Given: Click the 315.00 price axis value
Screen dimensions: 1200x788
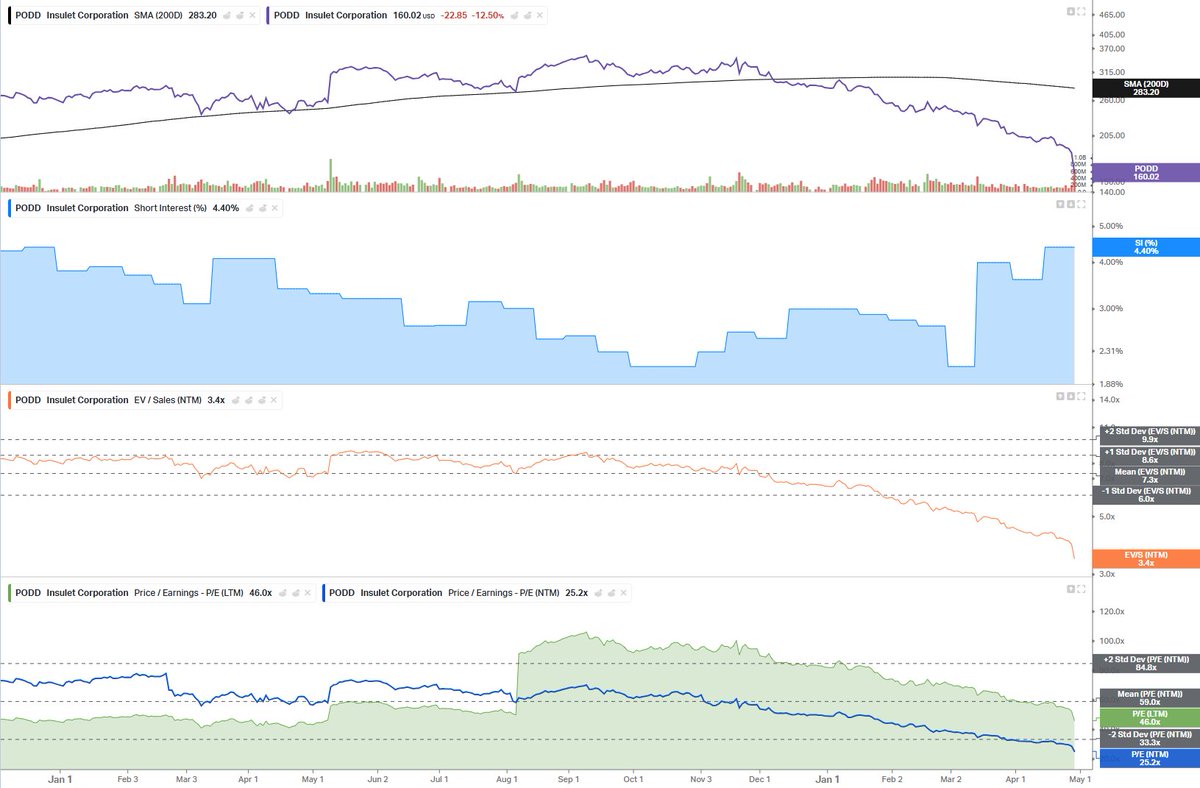Looking at the screenshot, I should click(1111, 72).
